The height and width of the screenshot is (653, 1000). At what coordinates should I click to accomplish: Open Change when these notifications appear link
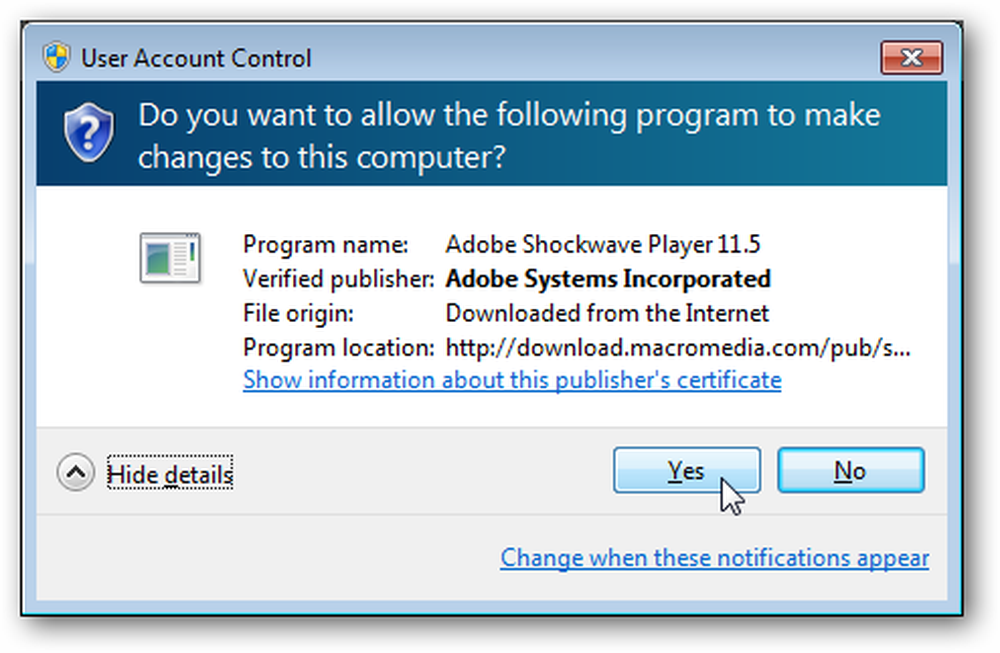coord(714,558)
